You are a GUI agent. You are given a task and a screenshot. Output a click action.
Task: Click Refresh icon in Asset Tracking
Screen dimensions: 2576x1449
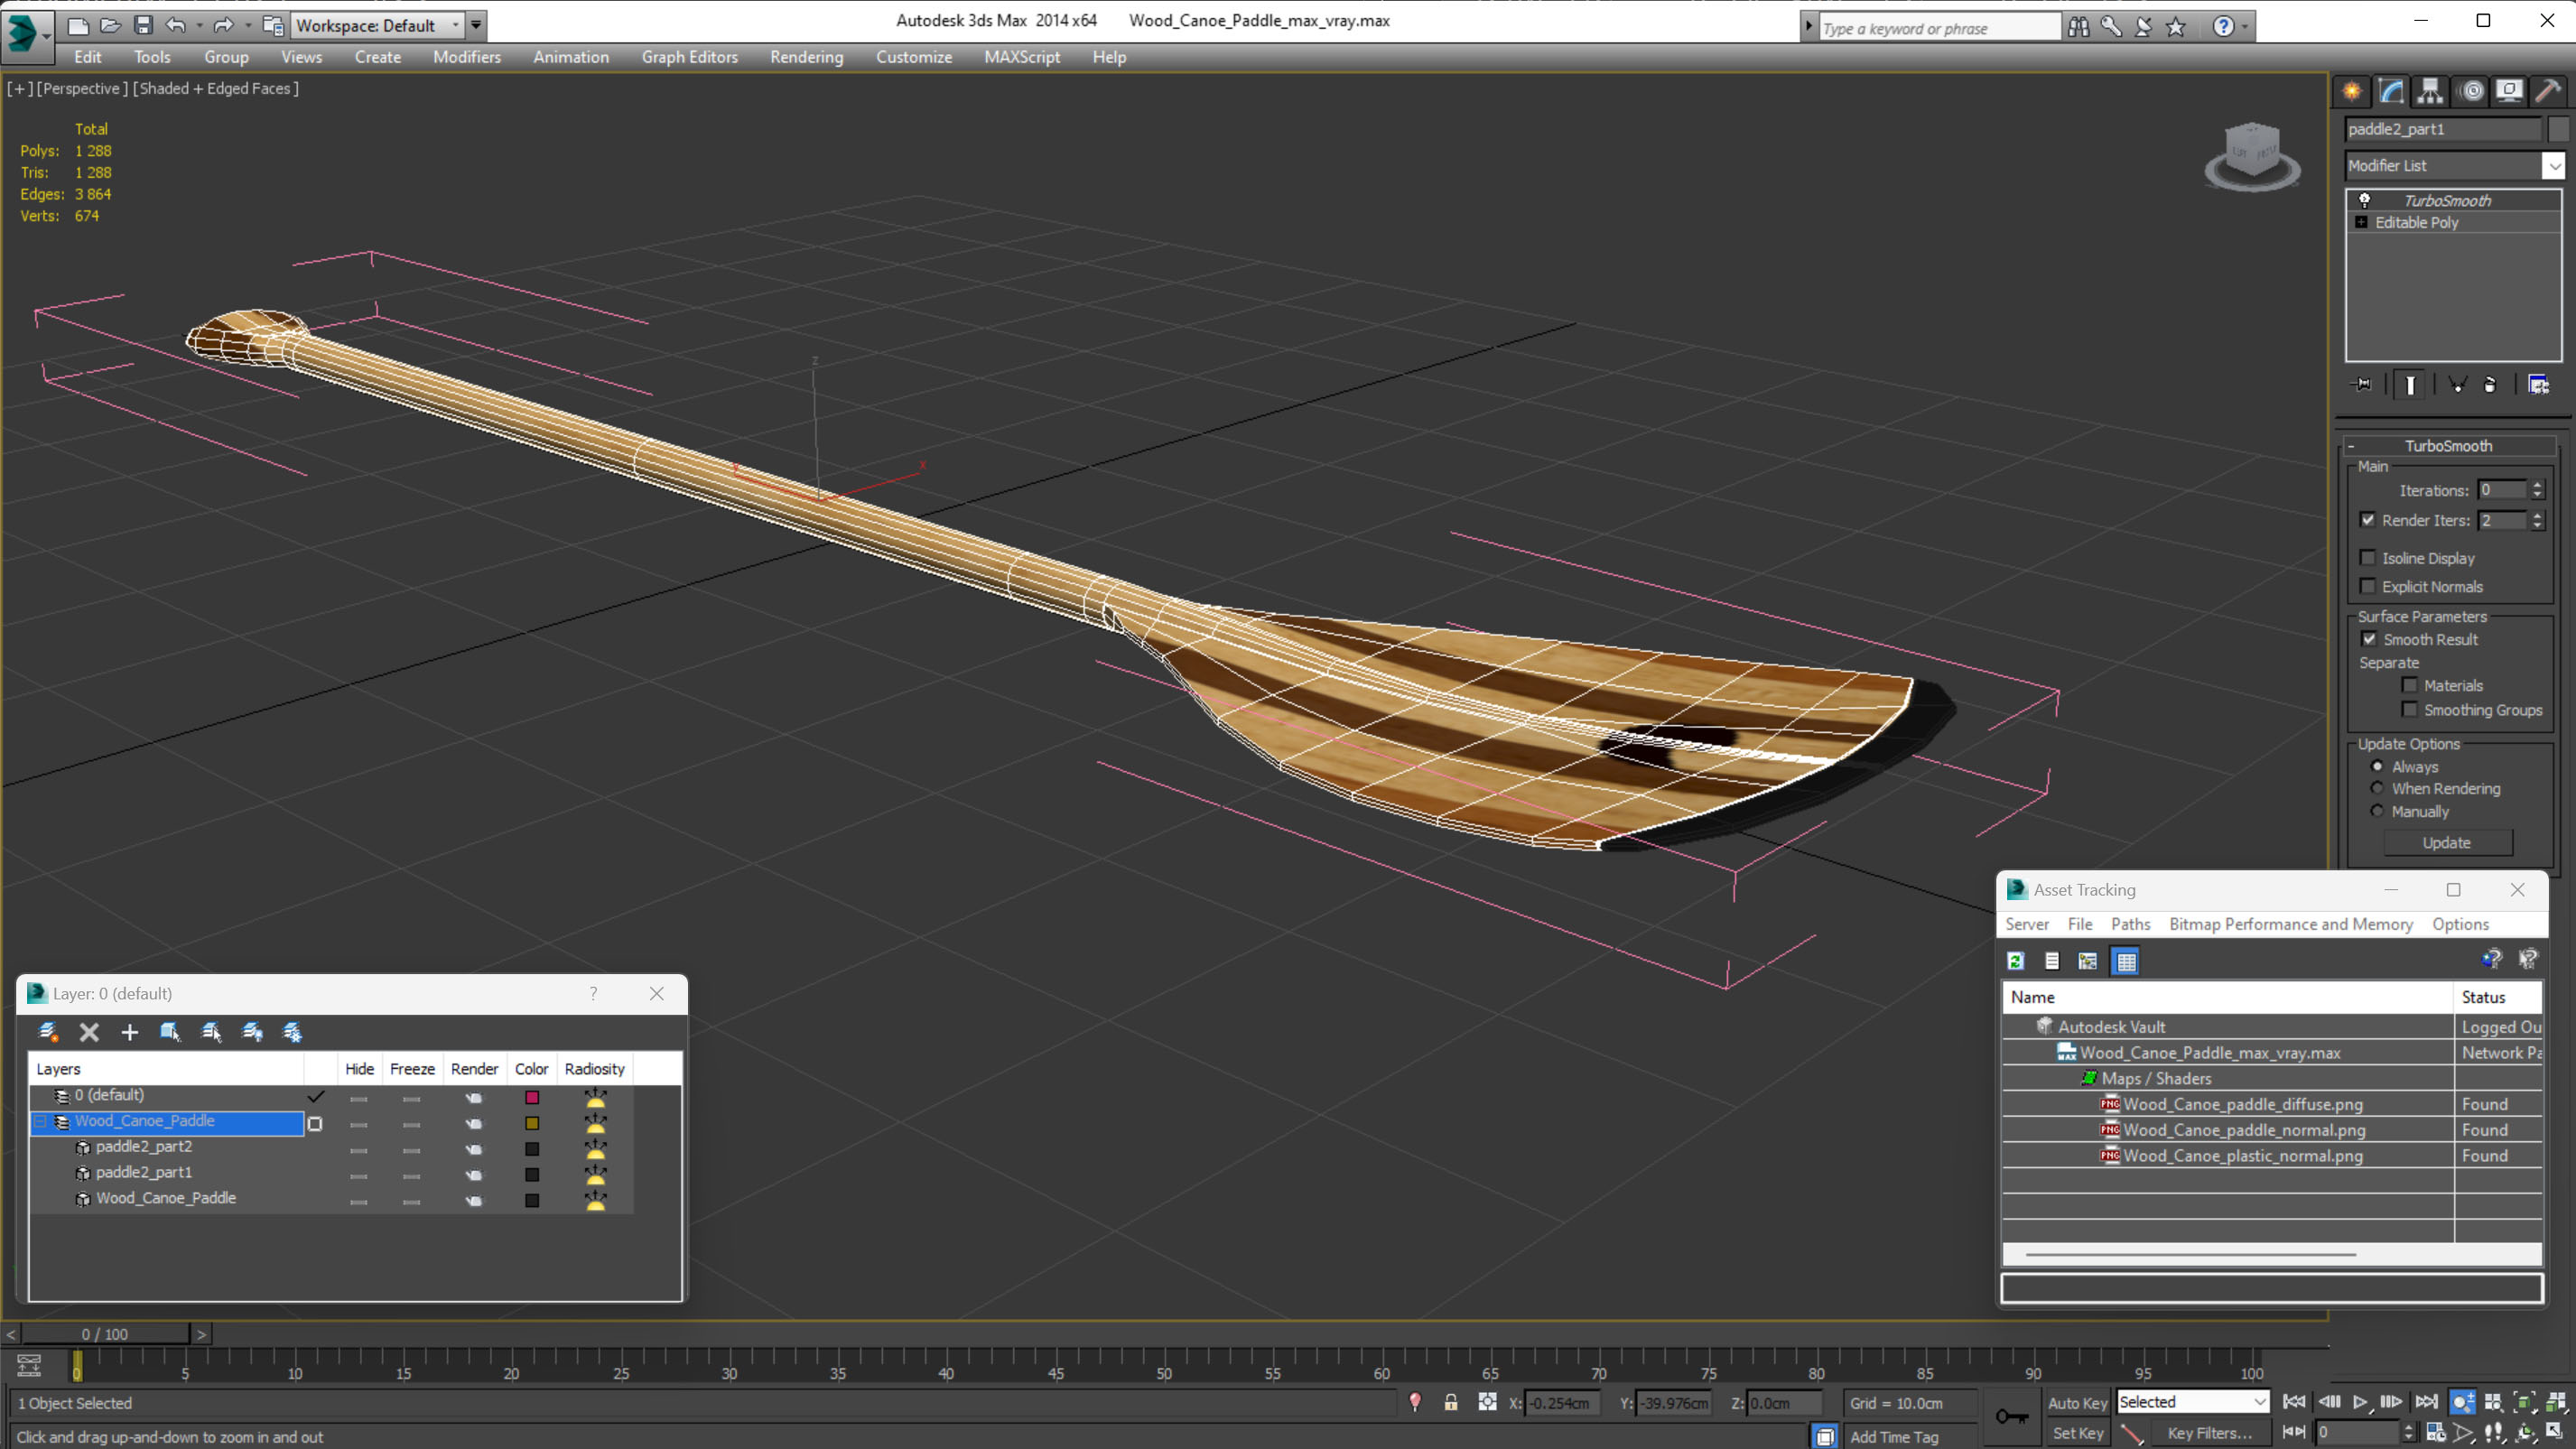coord(2016,961)
